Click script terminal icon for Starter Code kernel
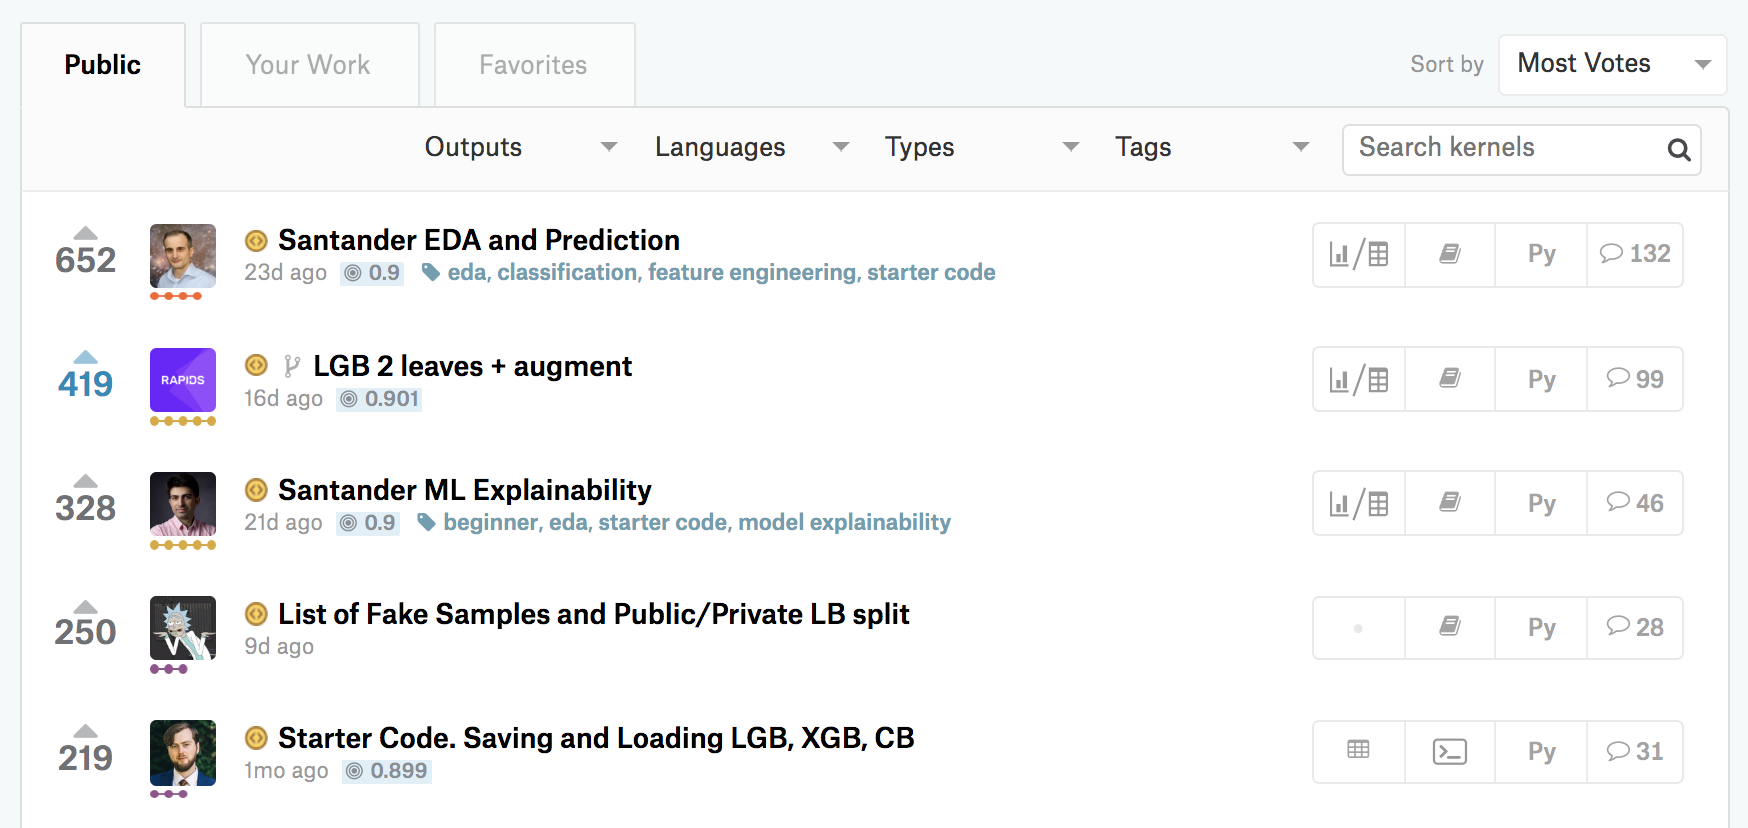The image size is (1748, 828). click(1450, 752)
